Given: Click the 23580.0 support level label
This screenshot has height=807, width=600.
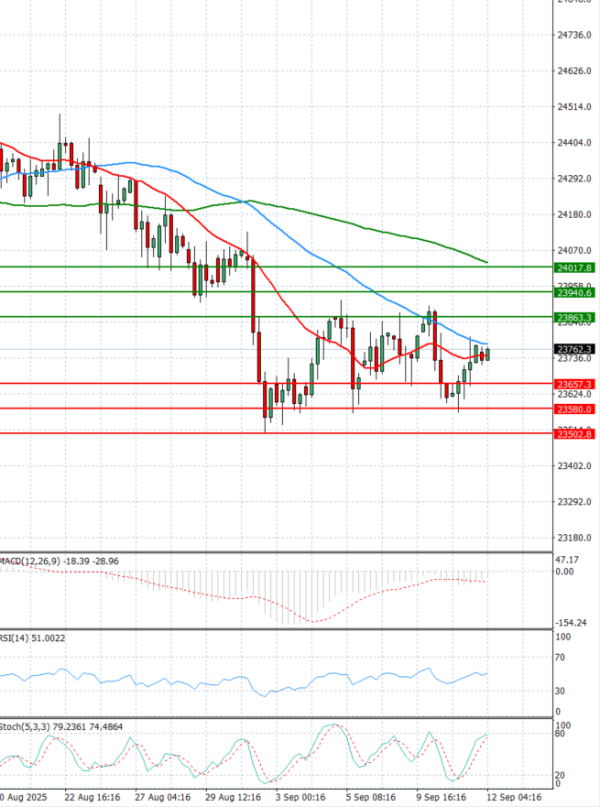Looking at the screenshot, I should (574, 409).
